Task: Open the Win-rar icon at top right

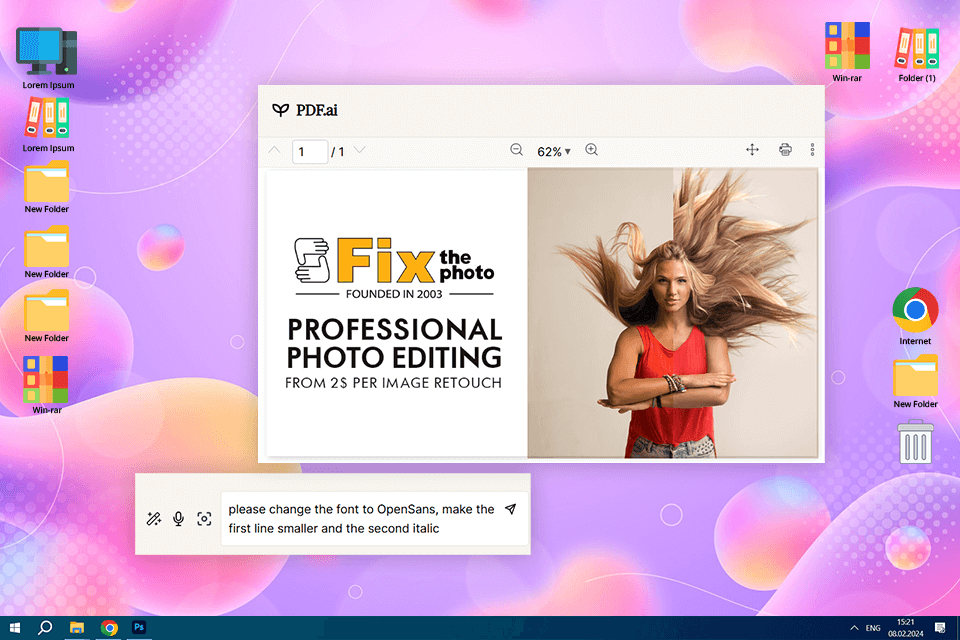Action: click(x=847, y=52)
